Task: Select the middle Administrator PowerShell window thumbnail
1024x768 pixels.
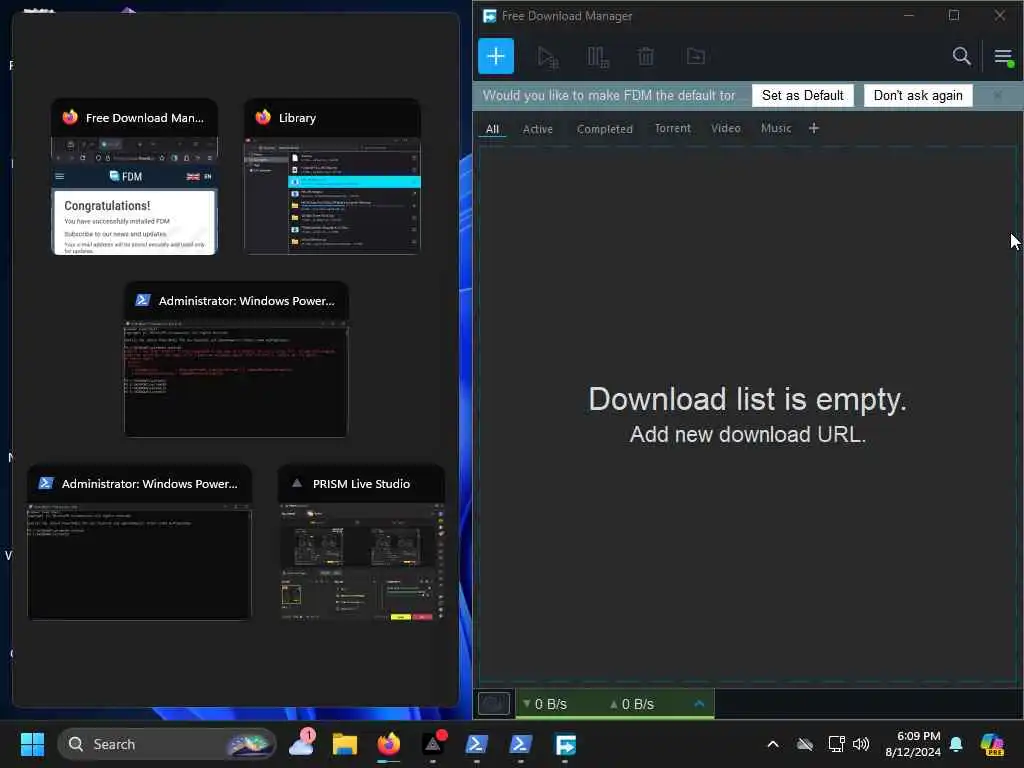Action: [236, 359]
